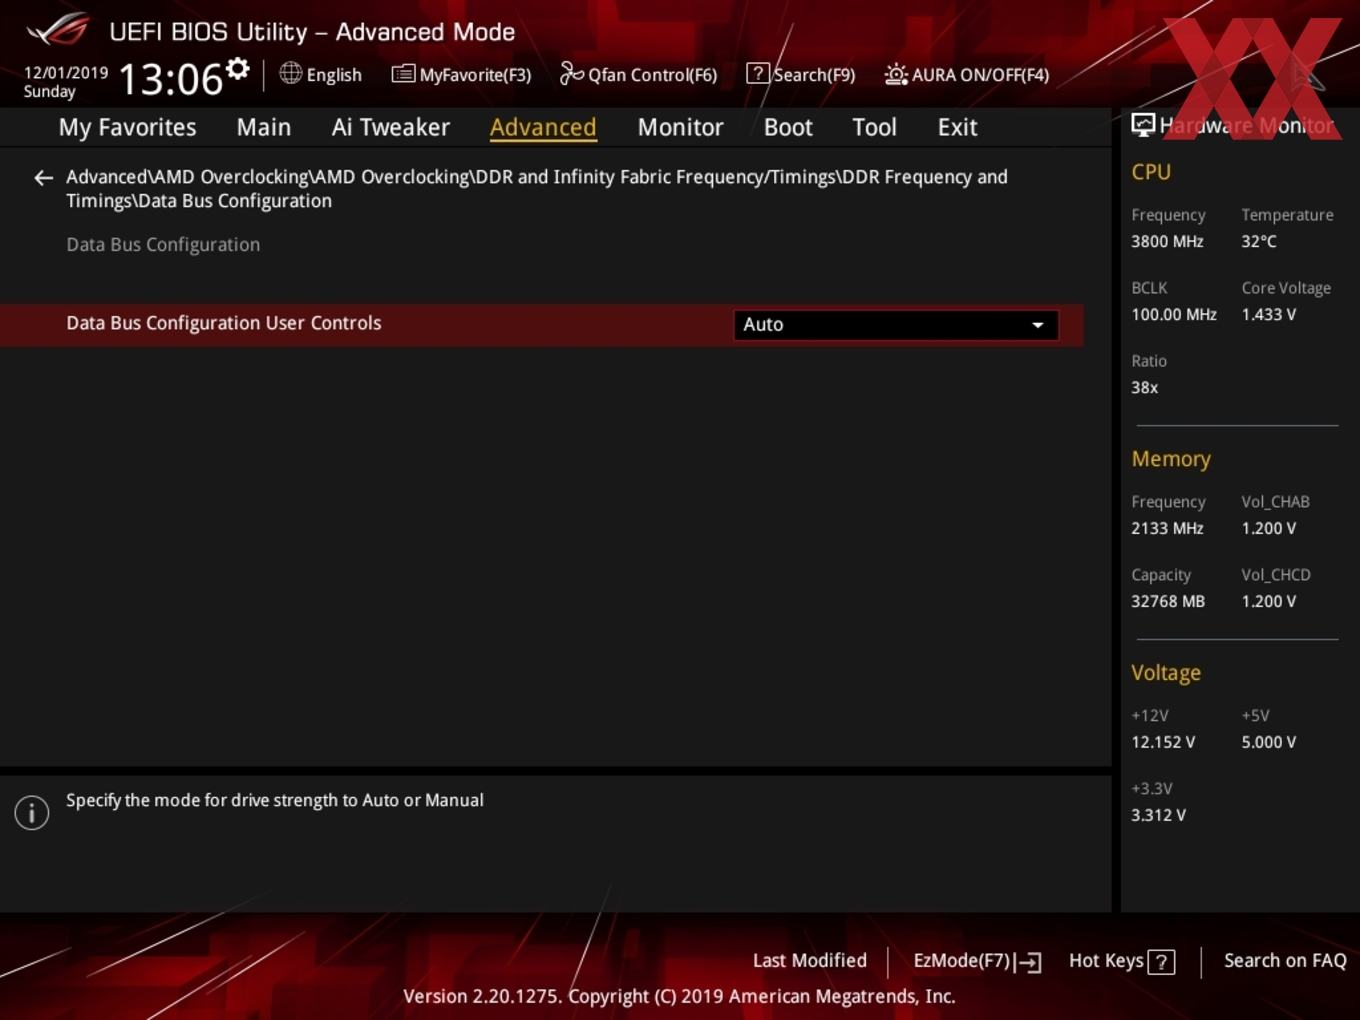Click the memory frequency value 2133 MHz
Viewport: 1360px width, 1020px height.
(1167, 528)
